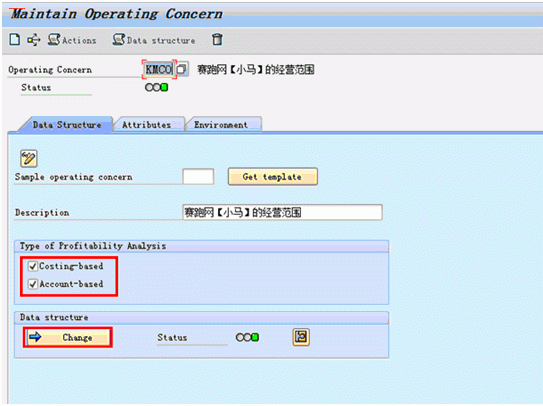Open the Data structure toolbar button
Screen dimensions: 543x406
[154, 40]
